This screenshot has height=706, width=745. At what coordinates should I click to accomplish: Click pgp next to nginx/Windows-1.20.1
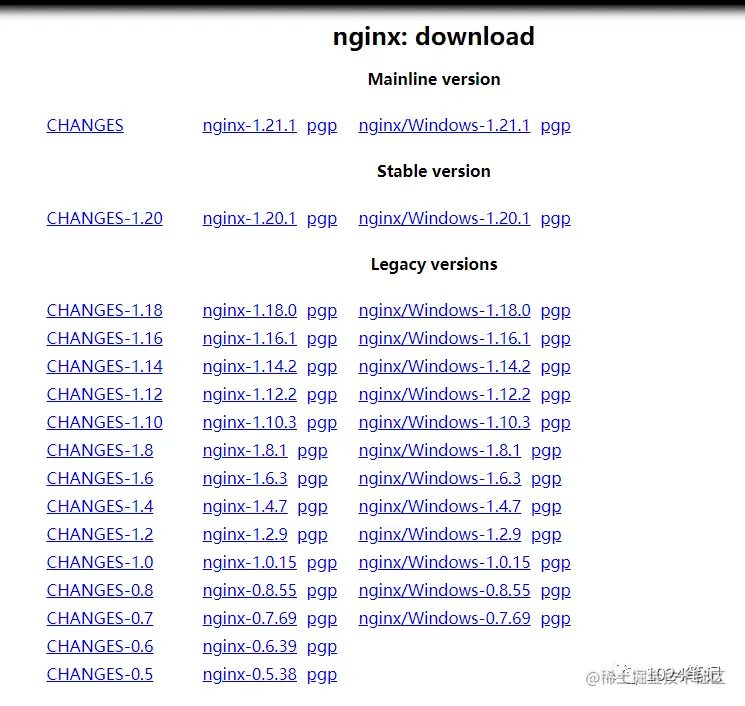[x=555, y=219]
